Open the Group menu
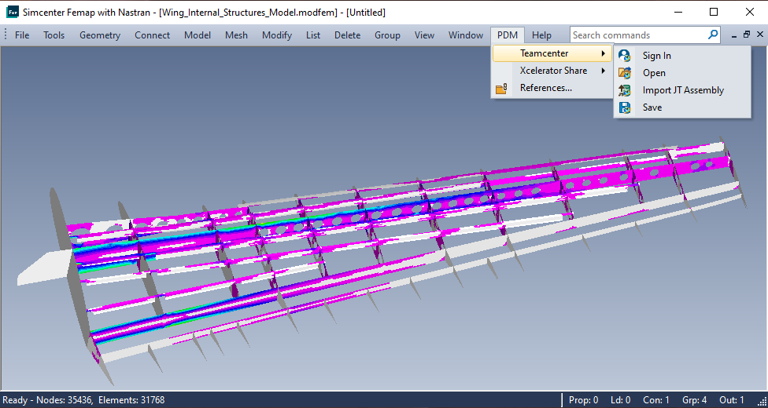 387,35
